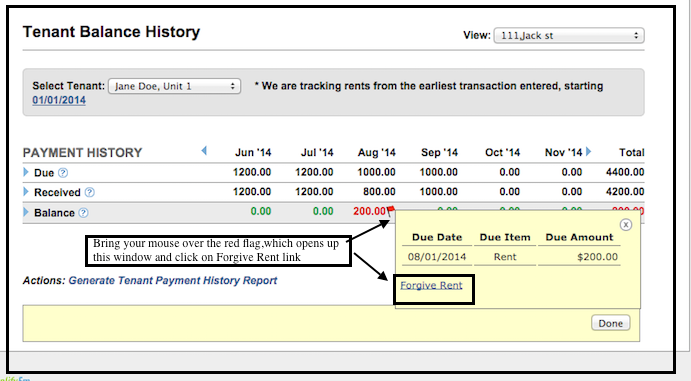691x381 pixels.
Task: Click the Tenant Balance History heading
Action: click(111, 32)
